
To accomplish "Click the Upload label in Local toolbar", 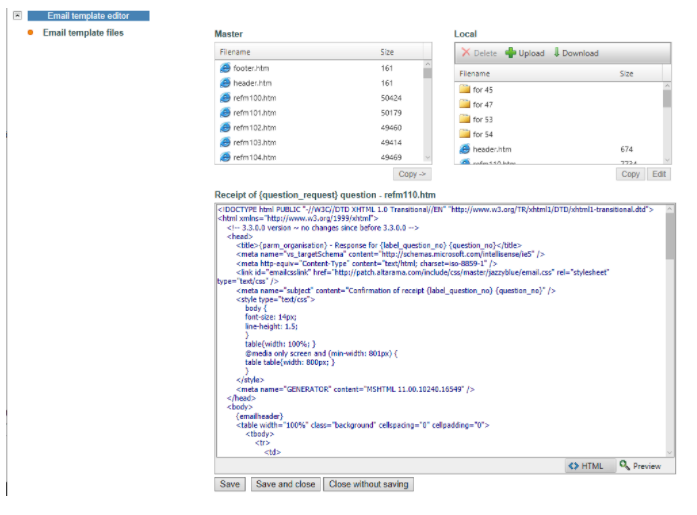I will 531,53.
